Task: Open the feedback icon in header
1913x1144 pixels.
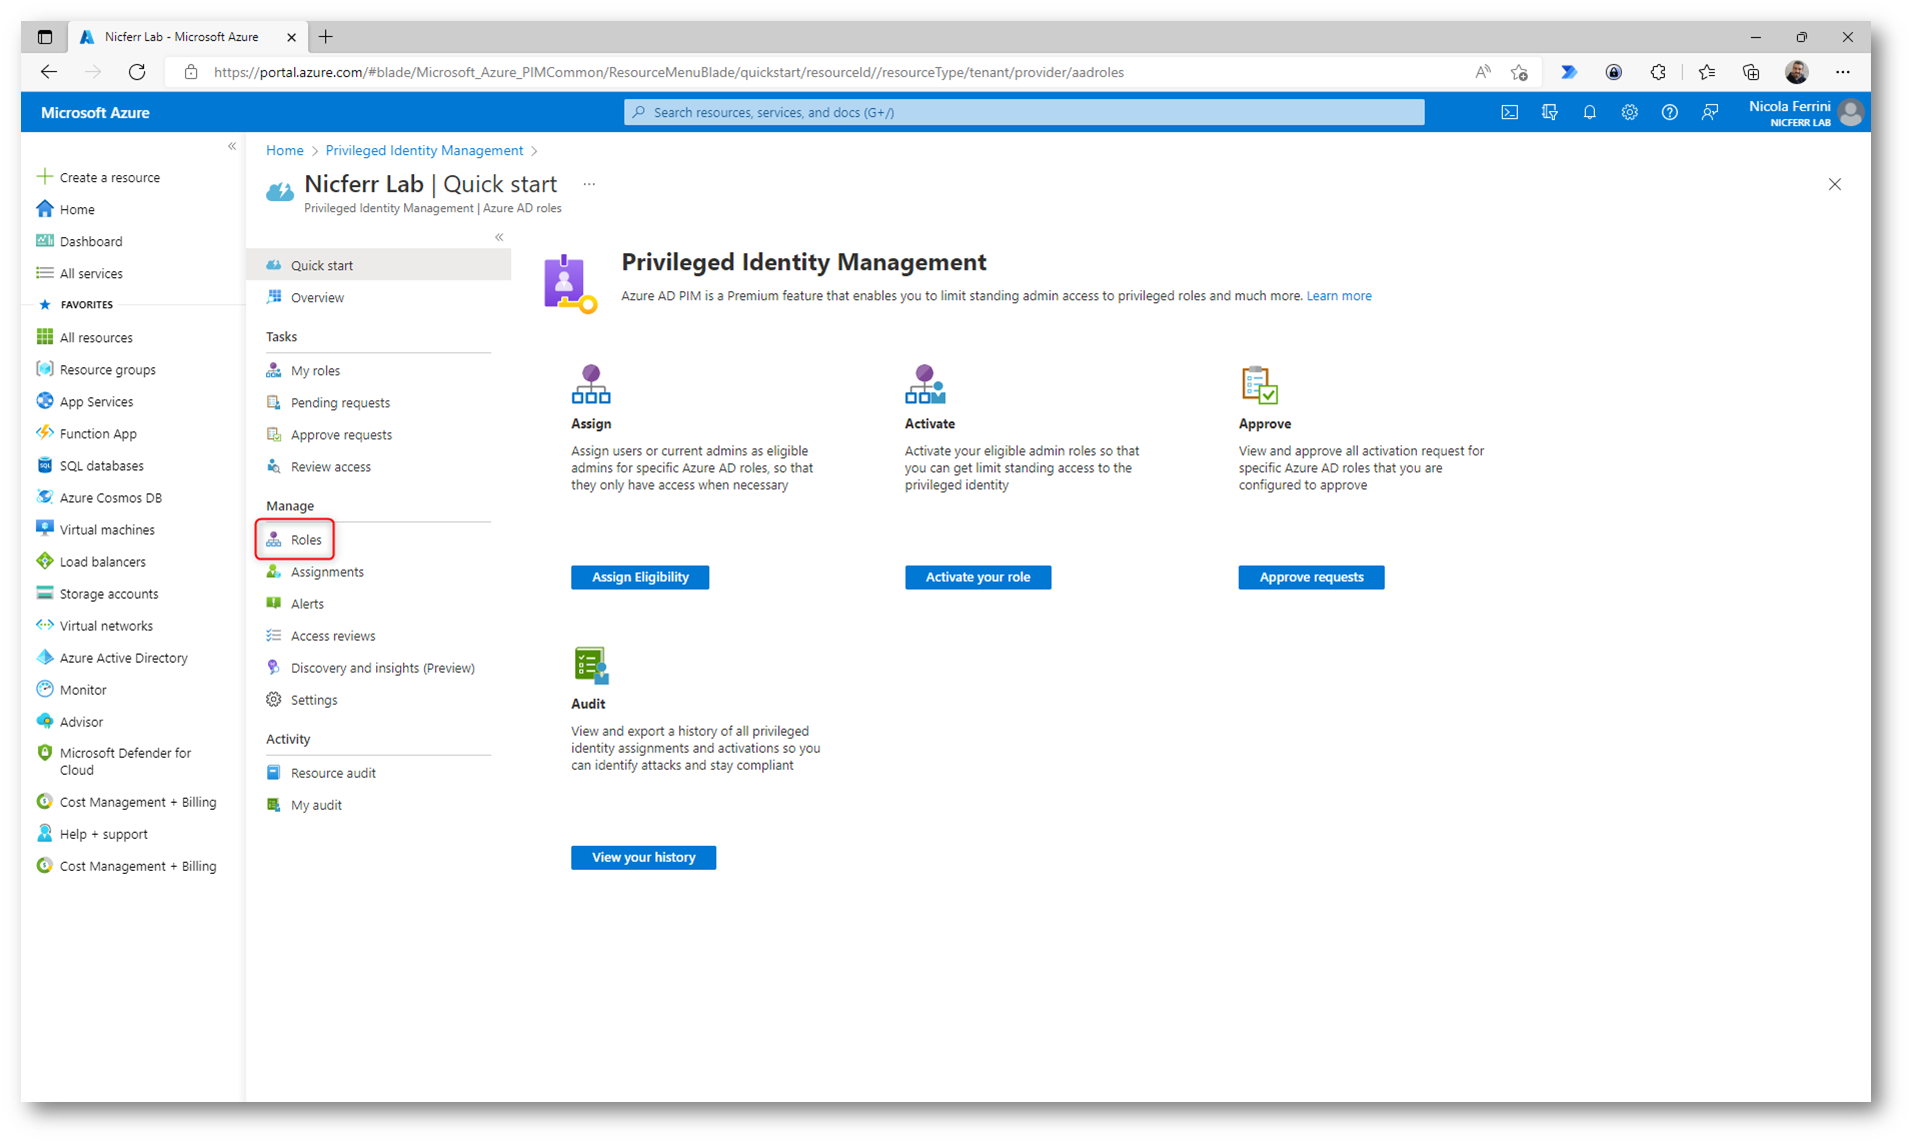Action: click(x=1709, y=112)
